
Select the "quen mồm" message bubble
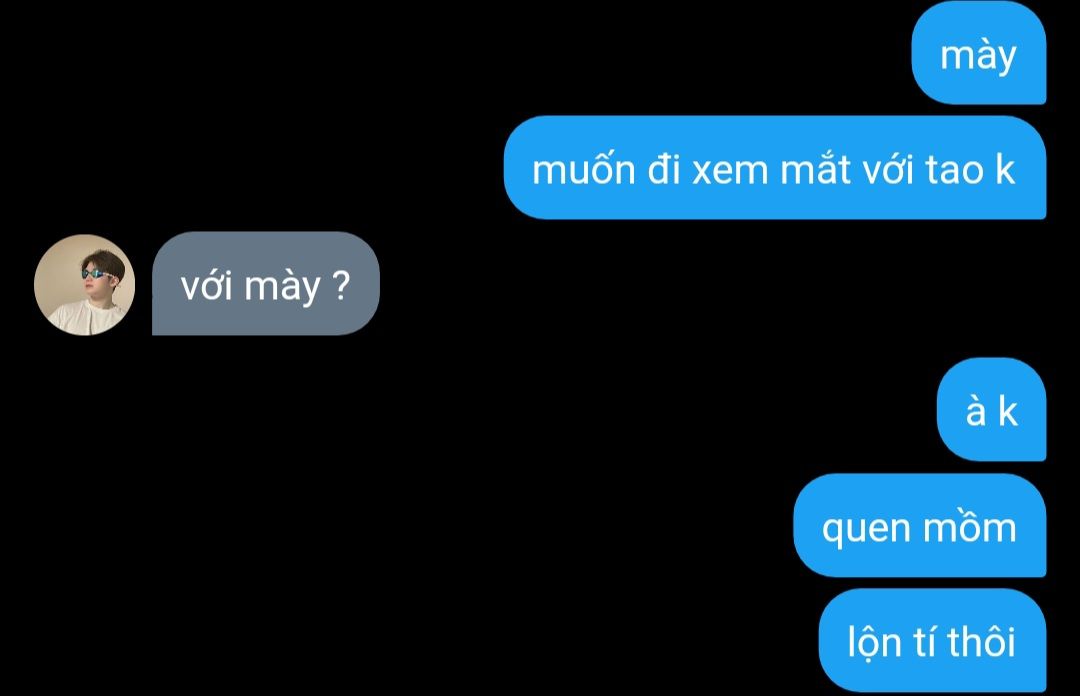pos(920,525)
